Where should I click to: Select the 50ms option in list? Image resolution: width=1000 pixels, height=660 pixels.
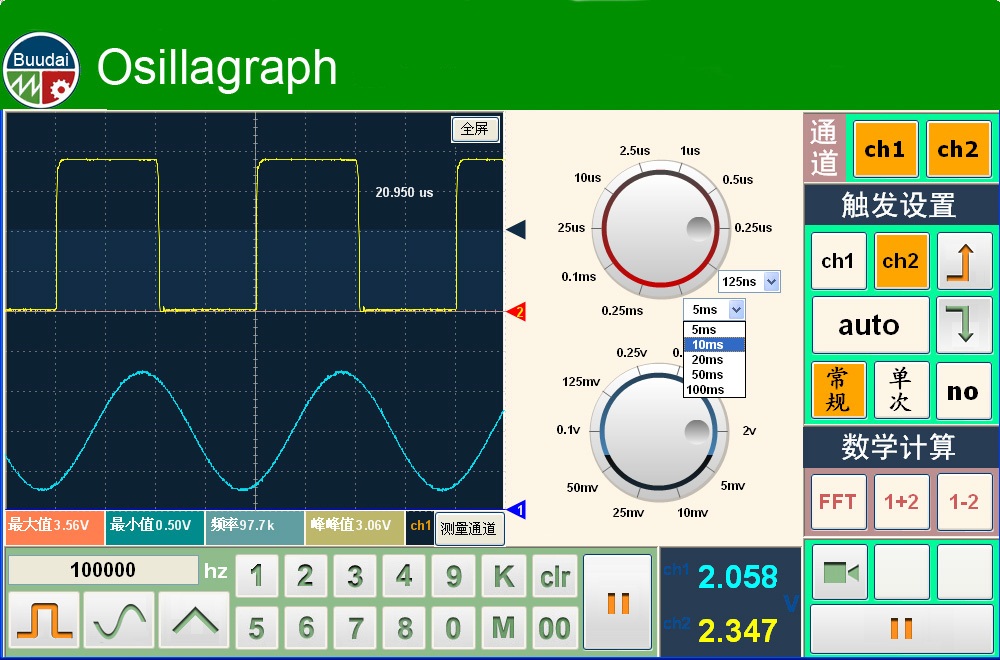coord(708,375)
